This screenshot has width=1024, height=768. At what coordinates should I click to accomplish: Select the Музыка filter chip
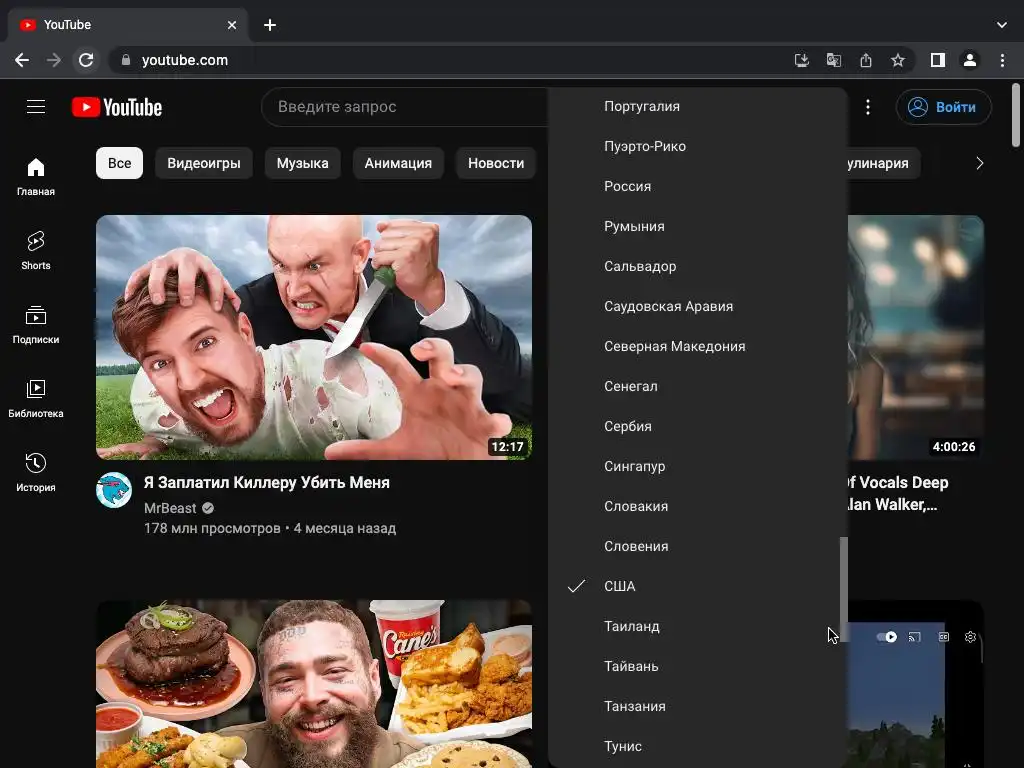point(302,163)
